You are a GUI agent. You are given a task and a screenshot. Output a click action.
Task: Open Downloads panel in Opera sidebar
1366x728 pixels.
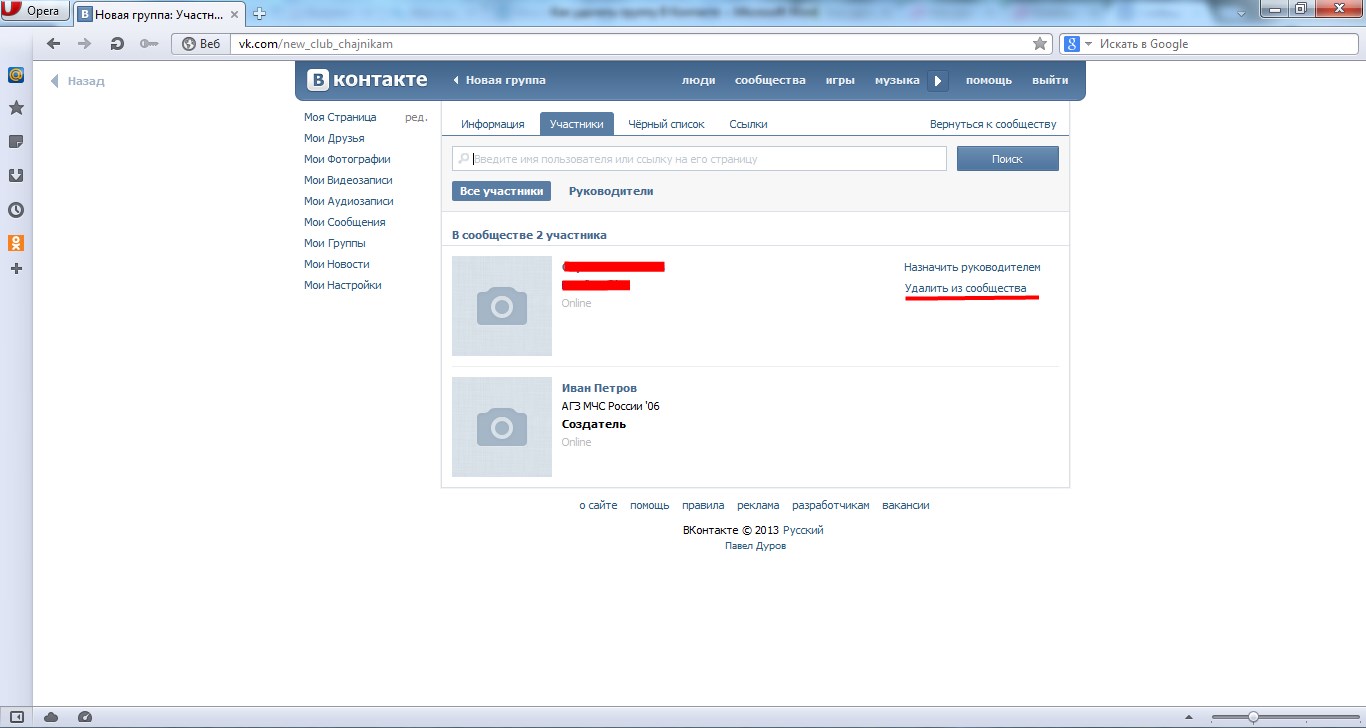click(16, 175)
